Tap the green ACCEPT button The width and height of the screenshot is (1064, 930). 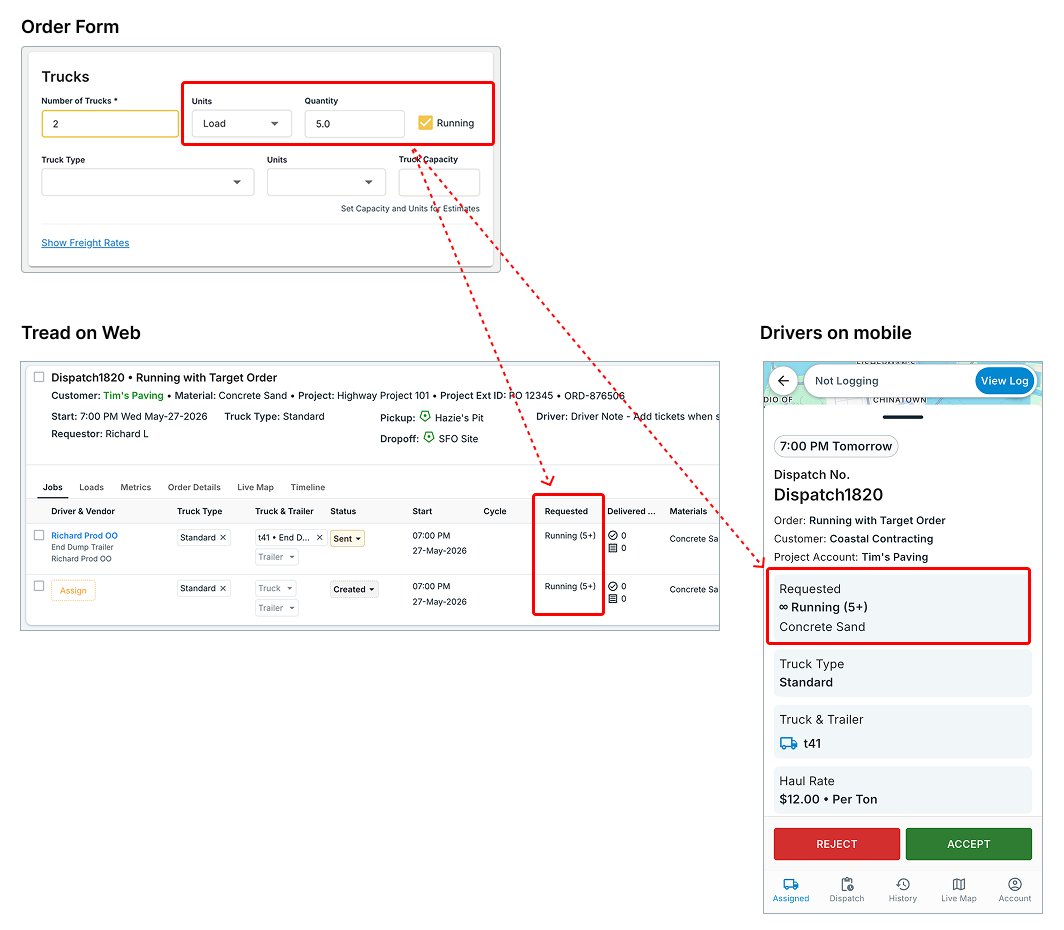[x=968, y=844]
